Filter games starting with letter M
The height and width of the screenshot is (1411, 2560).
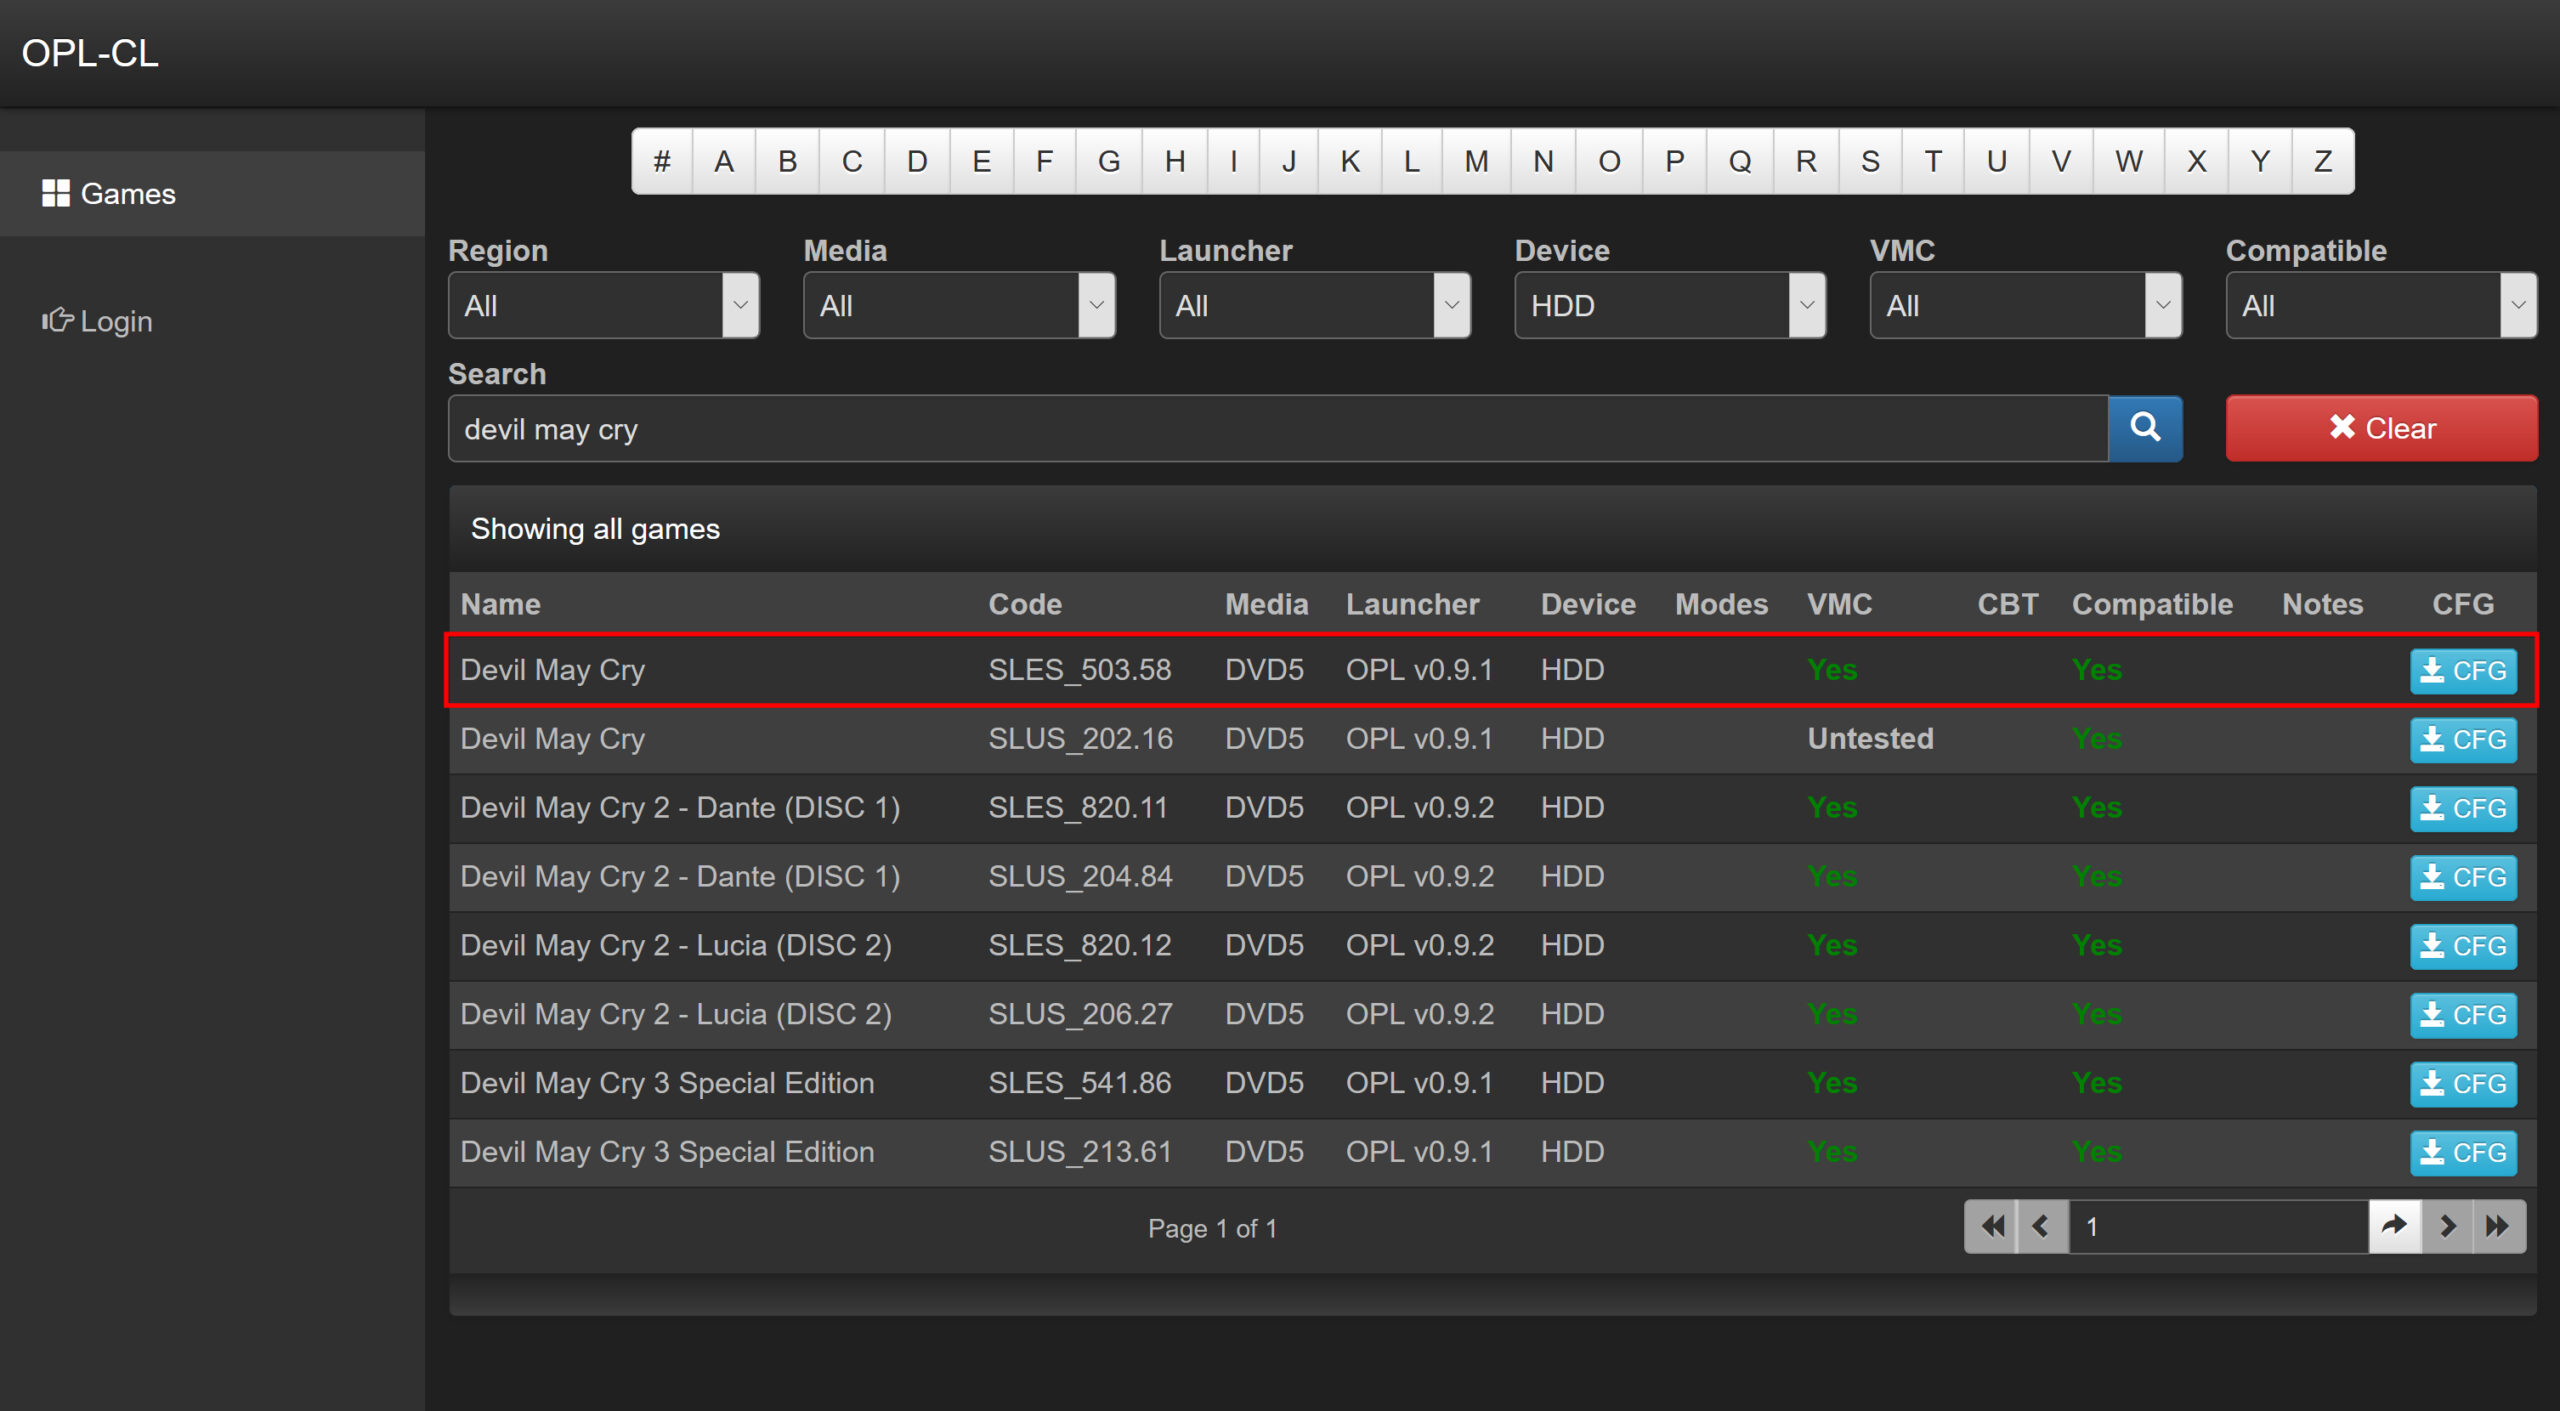click(1477, 161)
